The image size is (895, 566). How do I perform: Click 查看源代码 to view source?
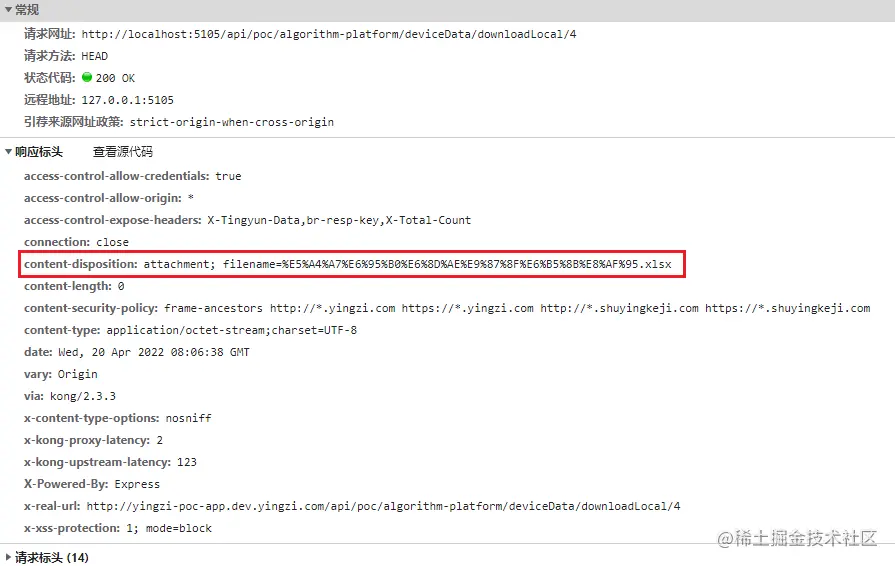tap(123, 152)
